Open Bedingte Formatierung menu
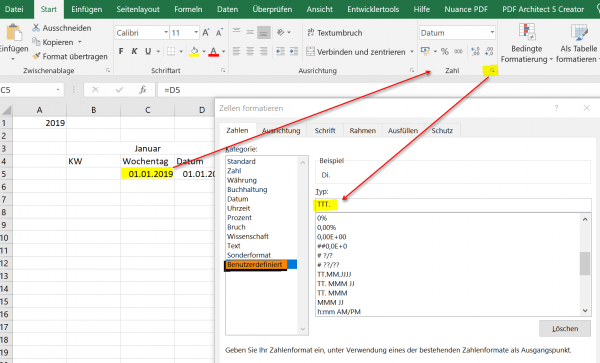600x363 pixels. coord(527,43)
